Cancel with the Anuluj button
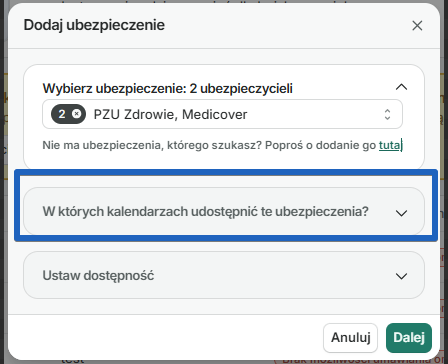448x364 pixels. click(350, 338)
